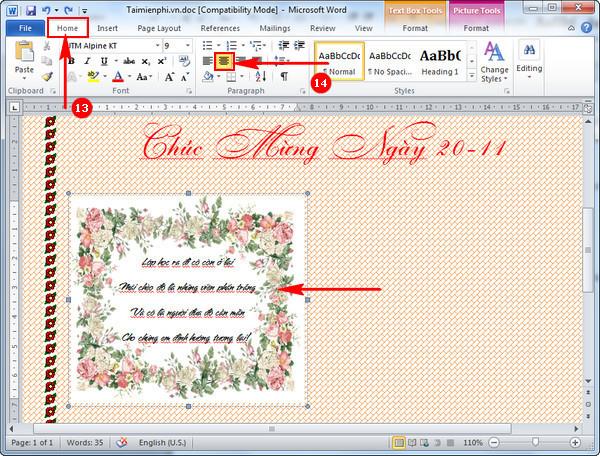Image resolution: width=600 pixels, height=456 pixels.
Task: Select the floral frame picture
Action: (x=186, y=298)
